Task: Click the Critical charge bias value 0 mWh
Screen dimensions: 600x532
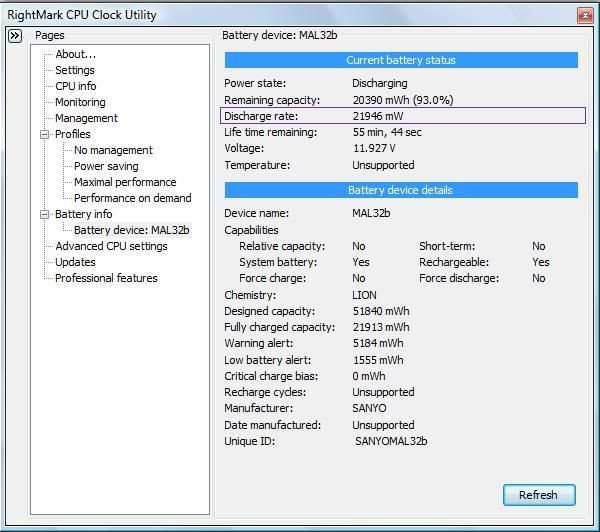Action: click(x=368, y=376)
